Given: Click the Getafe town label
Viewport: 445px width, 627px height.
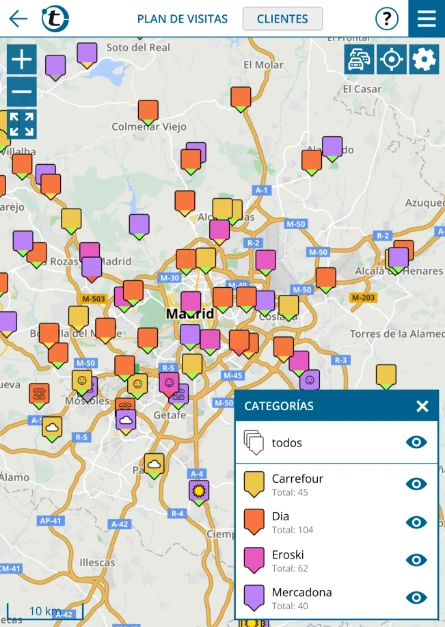Looking at the screenshot, I should pyautogui.click(x=170, y=415).
